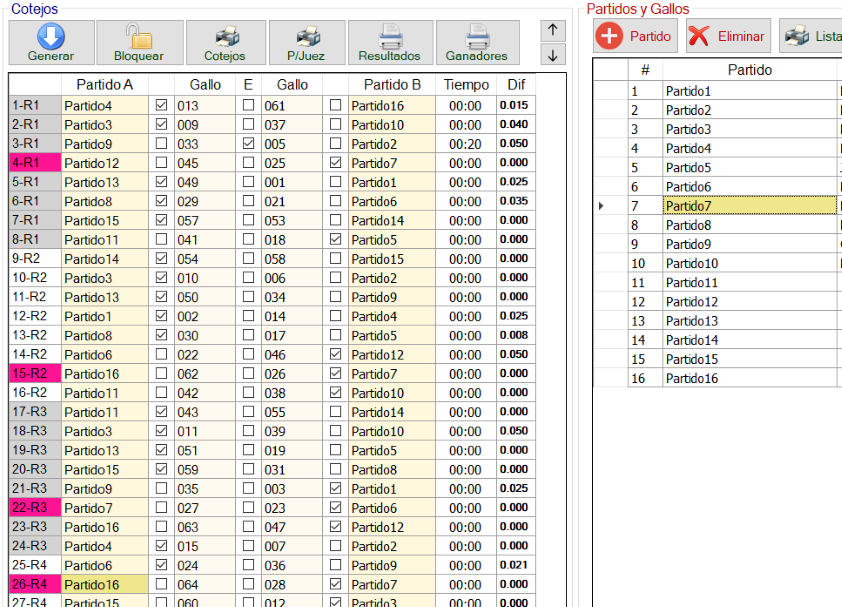Click the Tiempo column header

(x=466, y=84)
